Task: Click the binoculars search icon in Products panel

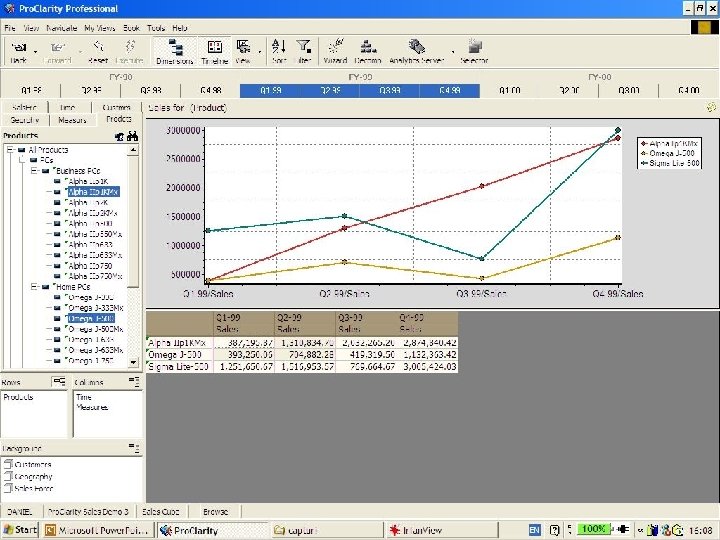Action: pos(133,136)
